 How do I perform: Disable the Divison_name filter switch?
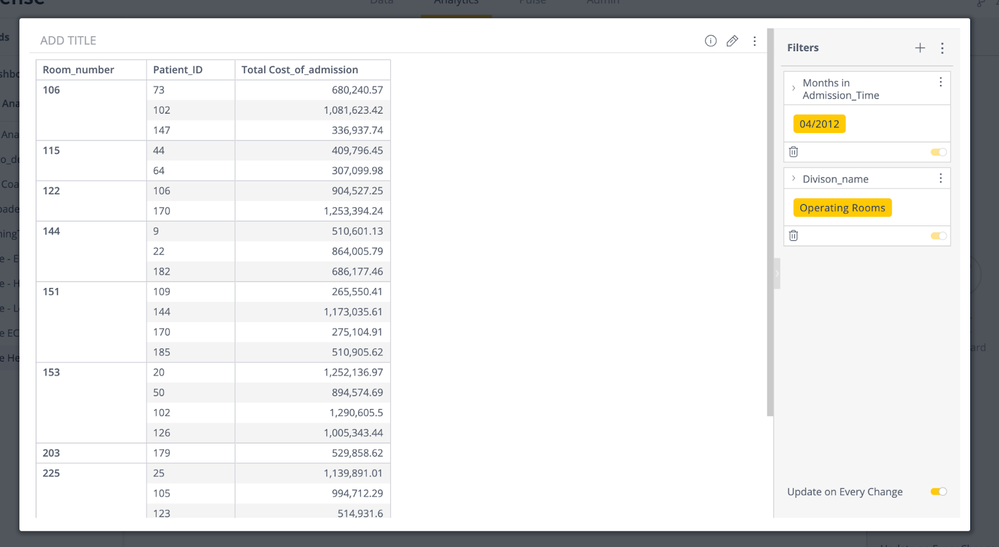pyautogui.click(x=938, y=236)
